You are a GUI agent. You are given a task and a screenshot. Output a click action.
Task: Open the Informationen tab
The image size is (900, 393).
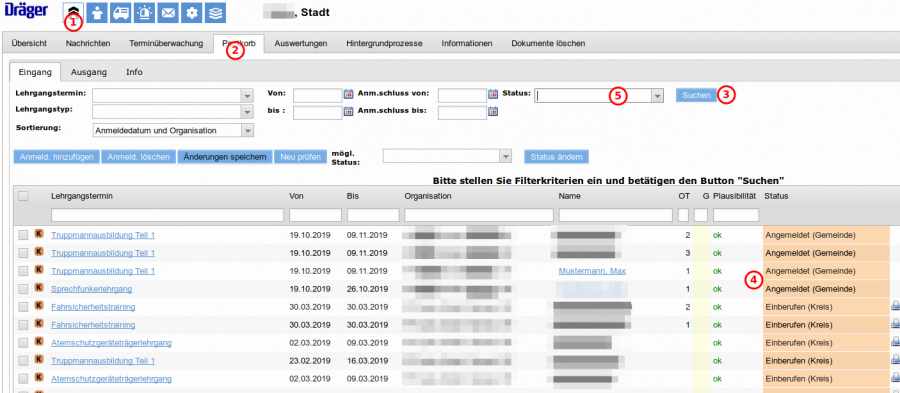click(467, 43)
